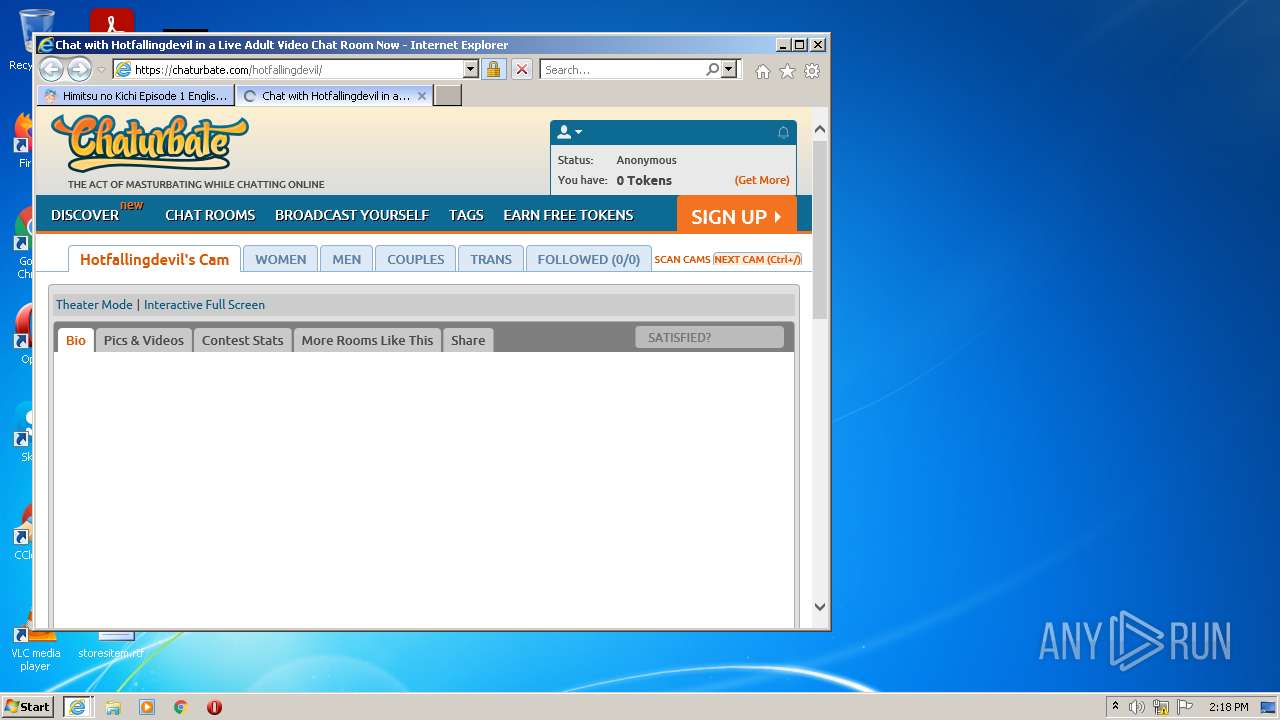
Task: Show hidden tray icons arrow
Action: tap(1115, 707)
